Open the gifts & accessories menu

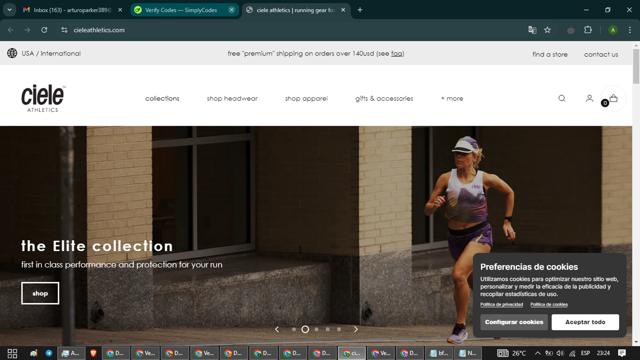pos(384,98)
